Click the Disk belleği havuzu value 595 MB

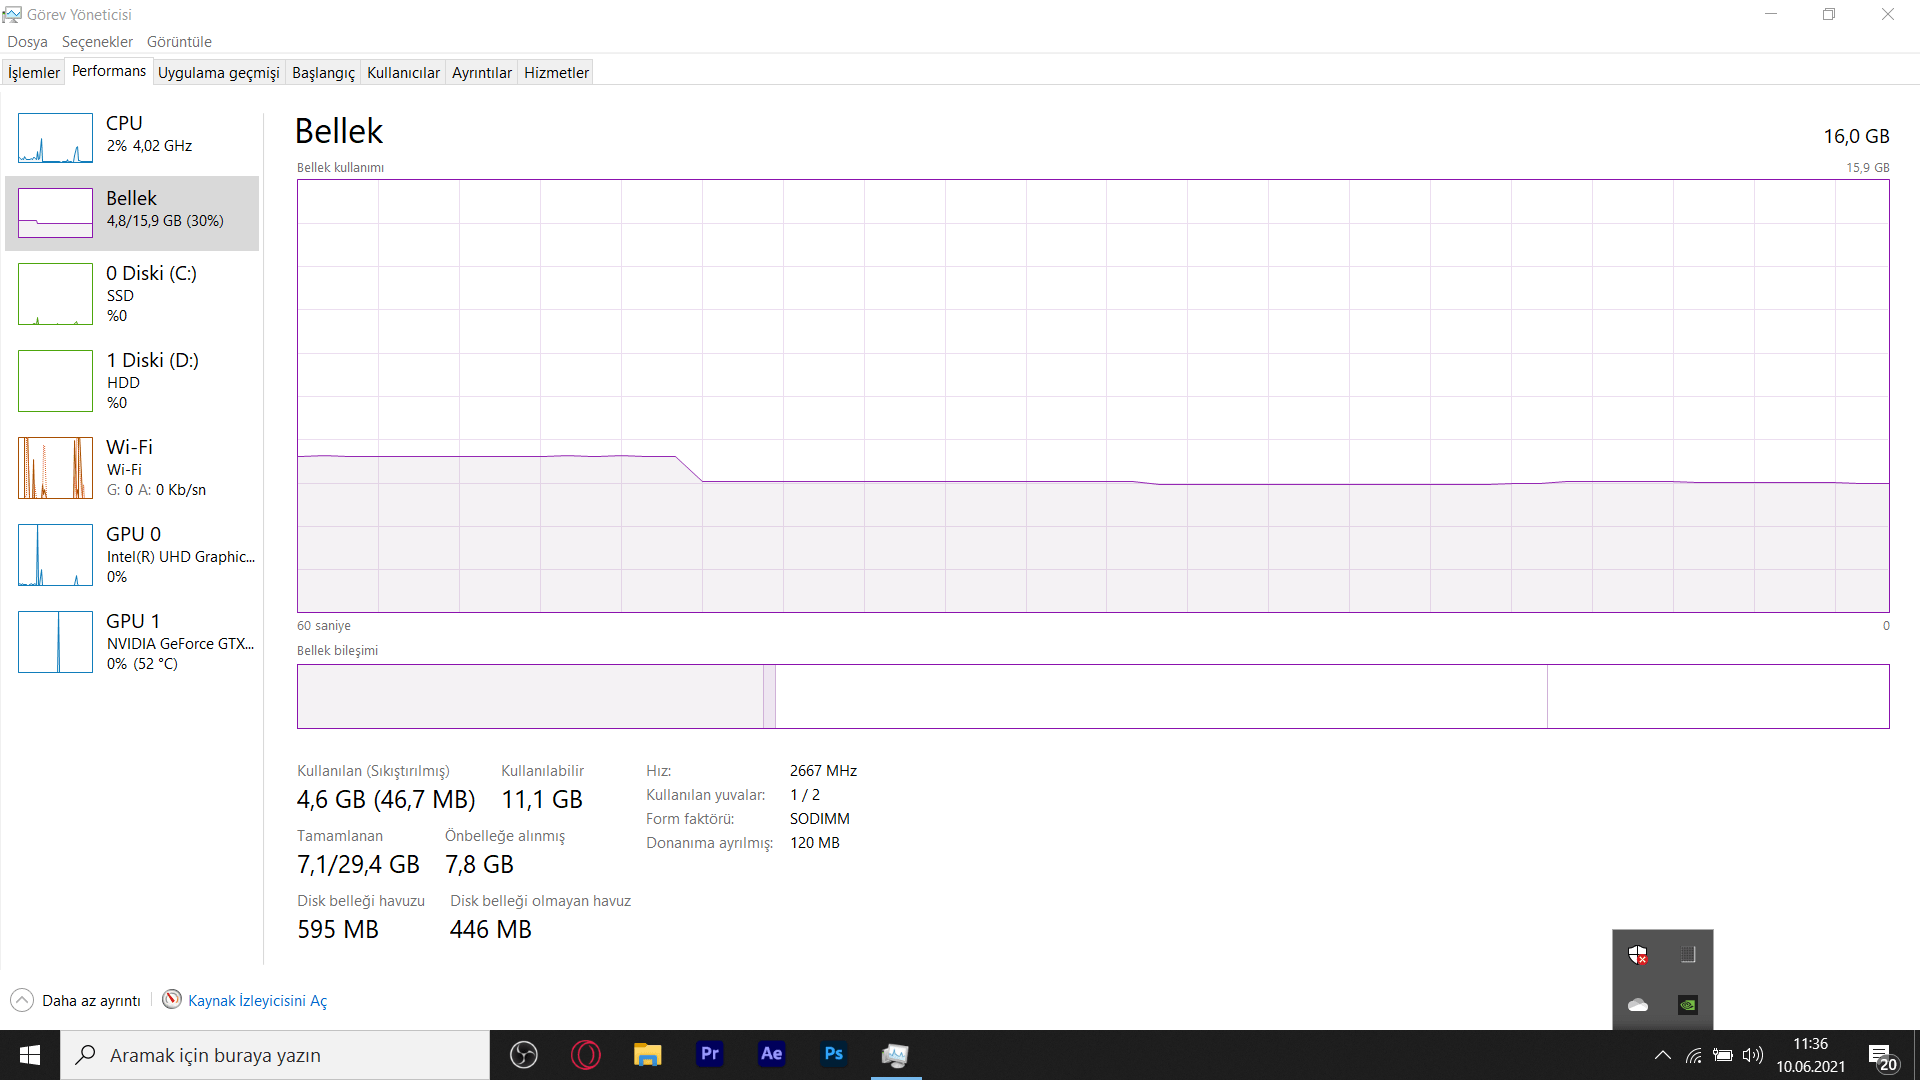[x=338, y=929]
